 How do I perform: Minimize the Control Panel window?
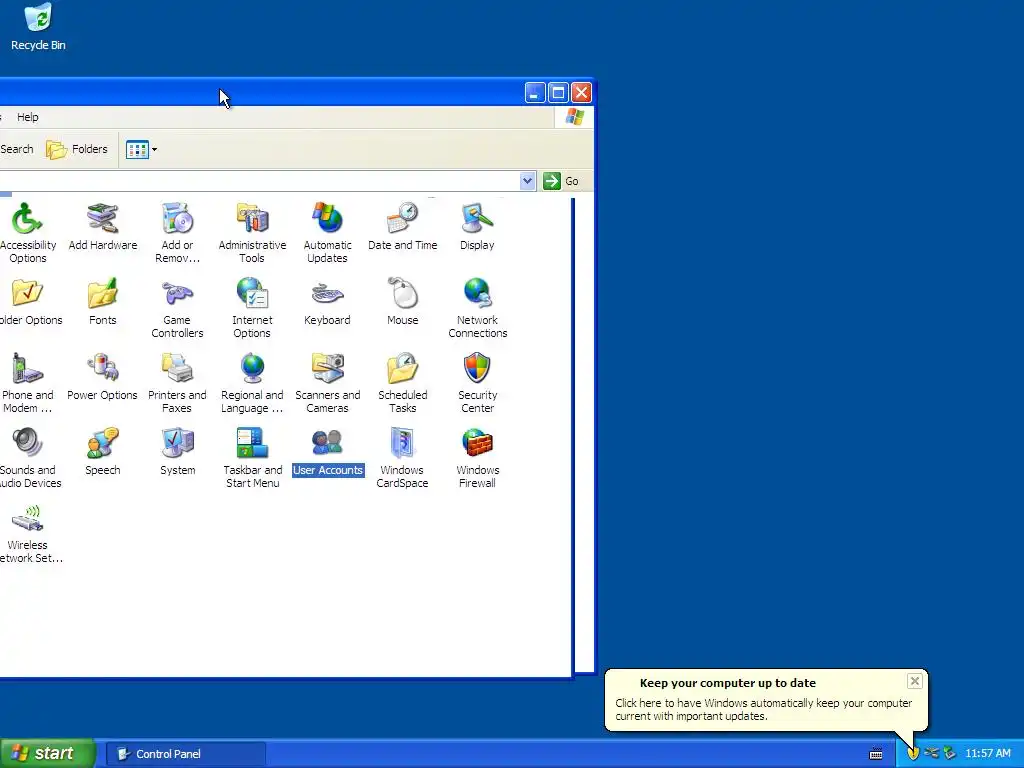click(535, 93)
